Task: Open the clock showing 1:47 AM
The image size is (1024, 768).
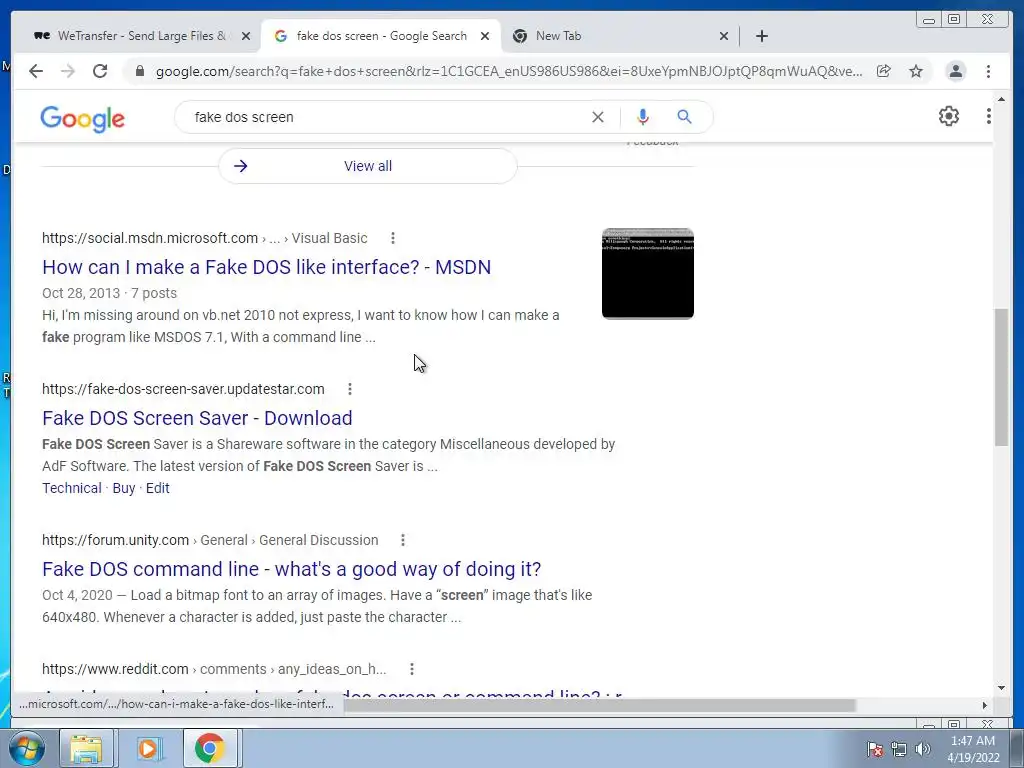Action: (x=973, y=749)
